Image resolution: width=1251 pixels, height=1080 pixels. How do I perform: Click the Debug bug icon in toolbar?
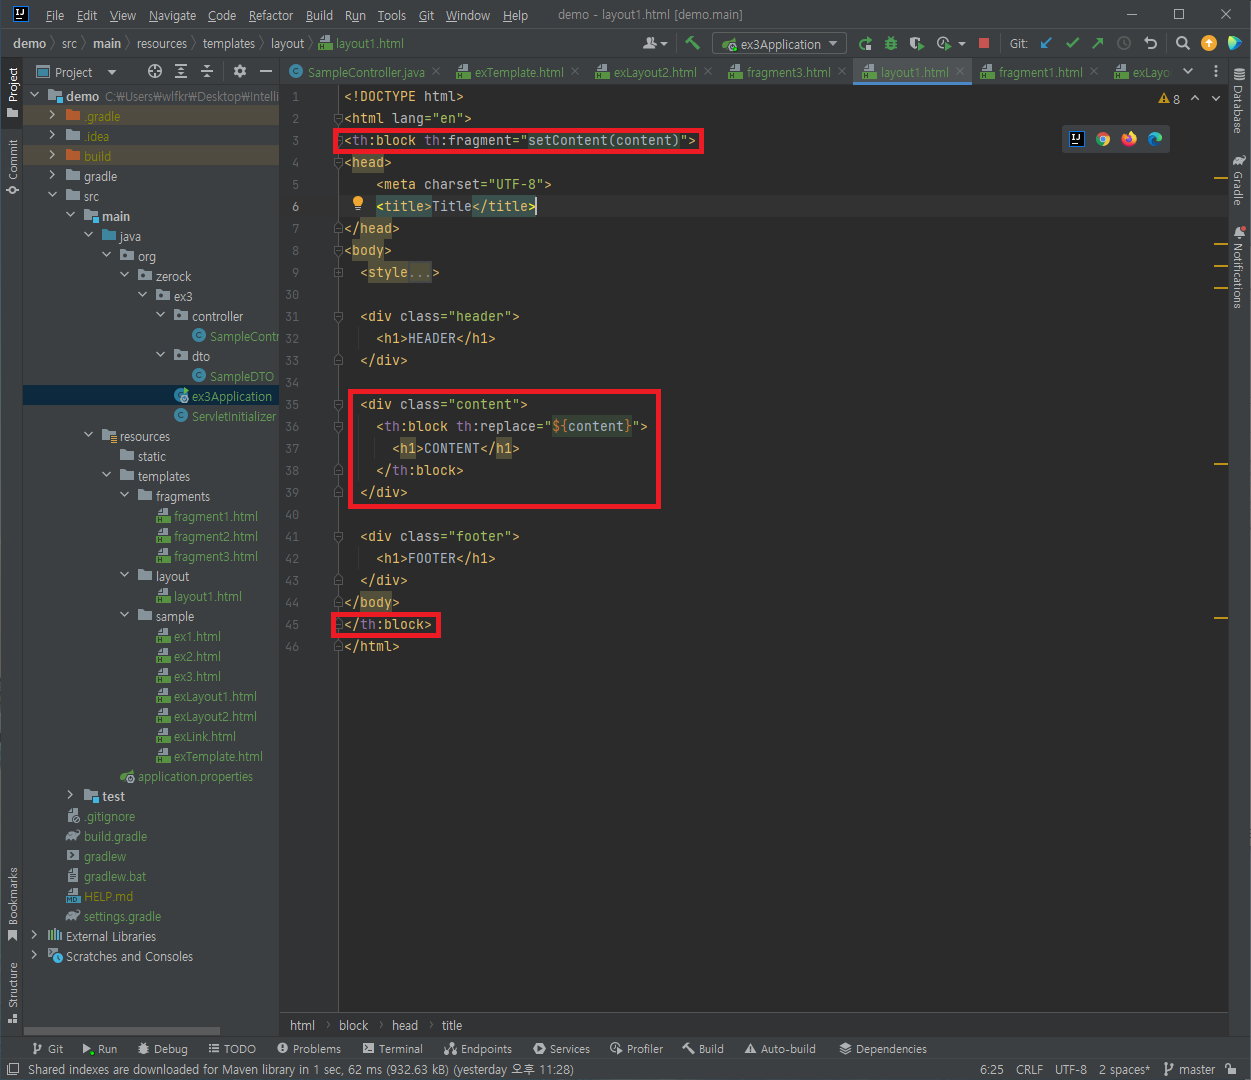[891, 43]
